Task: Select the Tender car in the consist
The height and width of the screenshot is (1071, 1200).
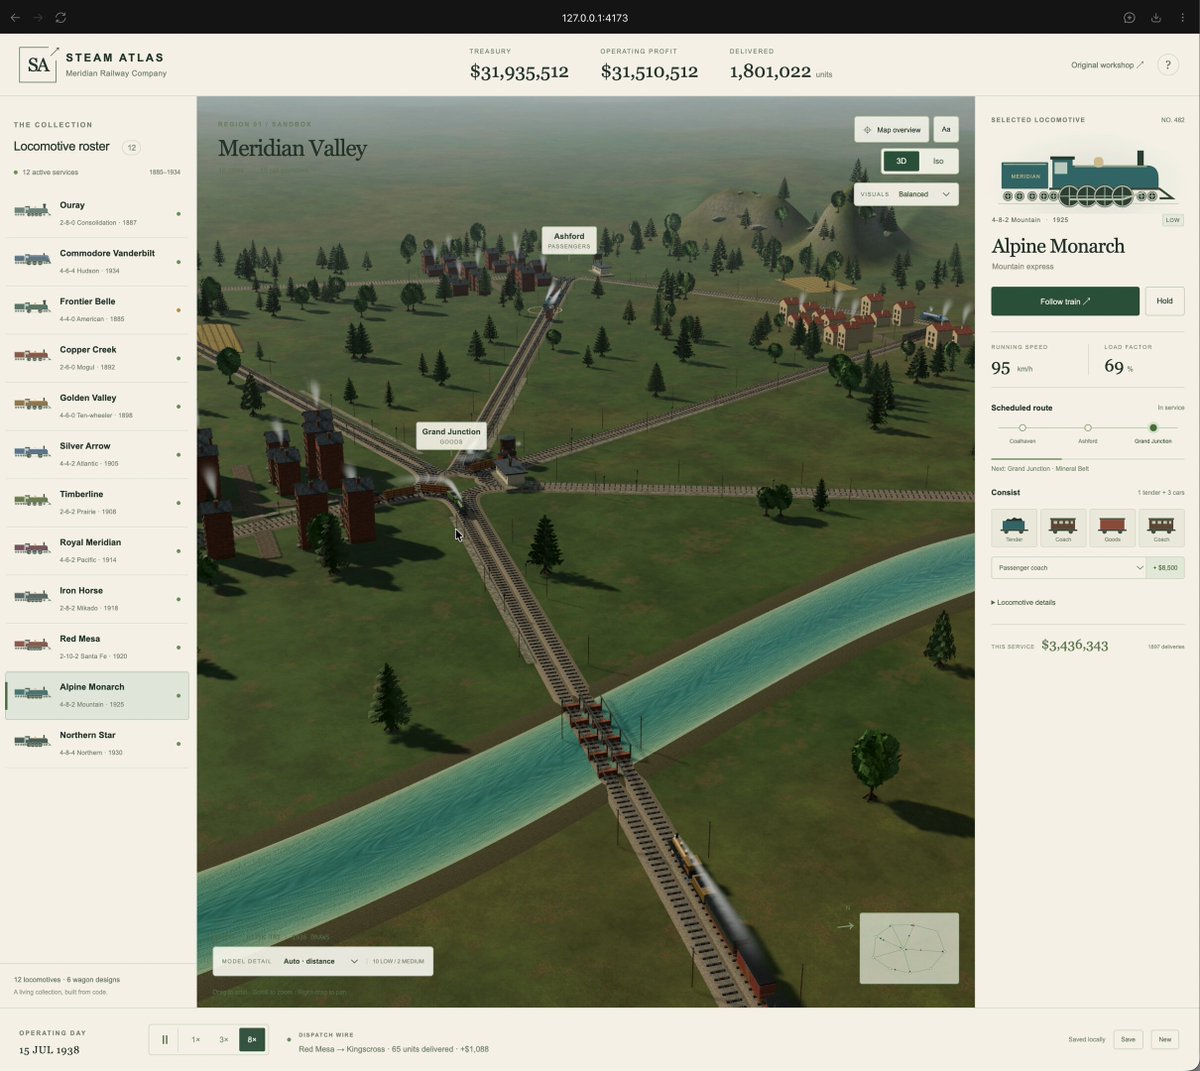Action: (1014, 527)
